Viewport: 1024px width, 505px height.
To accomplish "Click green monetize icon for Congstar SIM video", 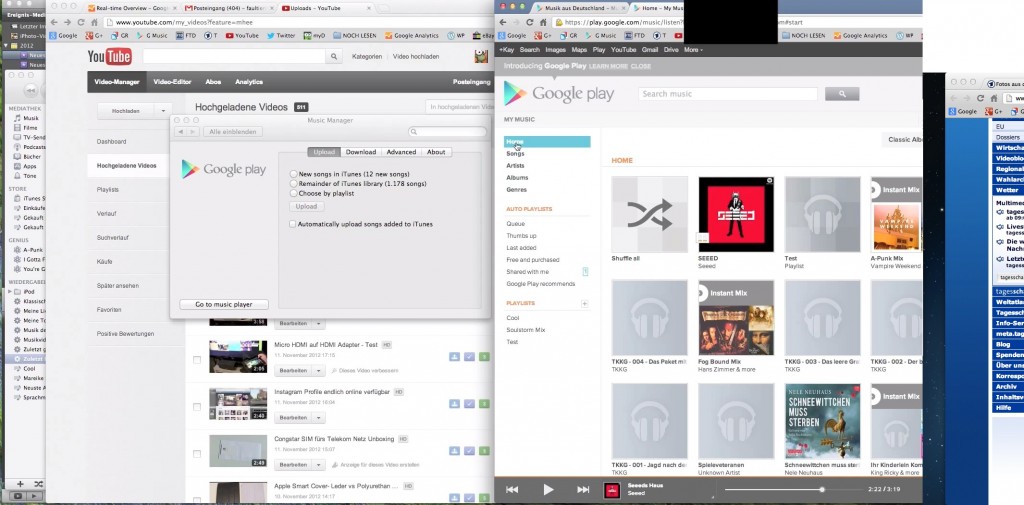I will (x=484, y=451).
